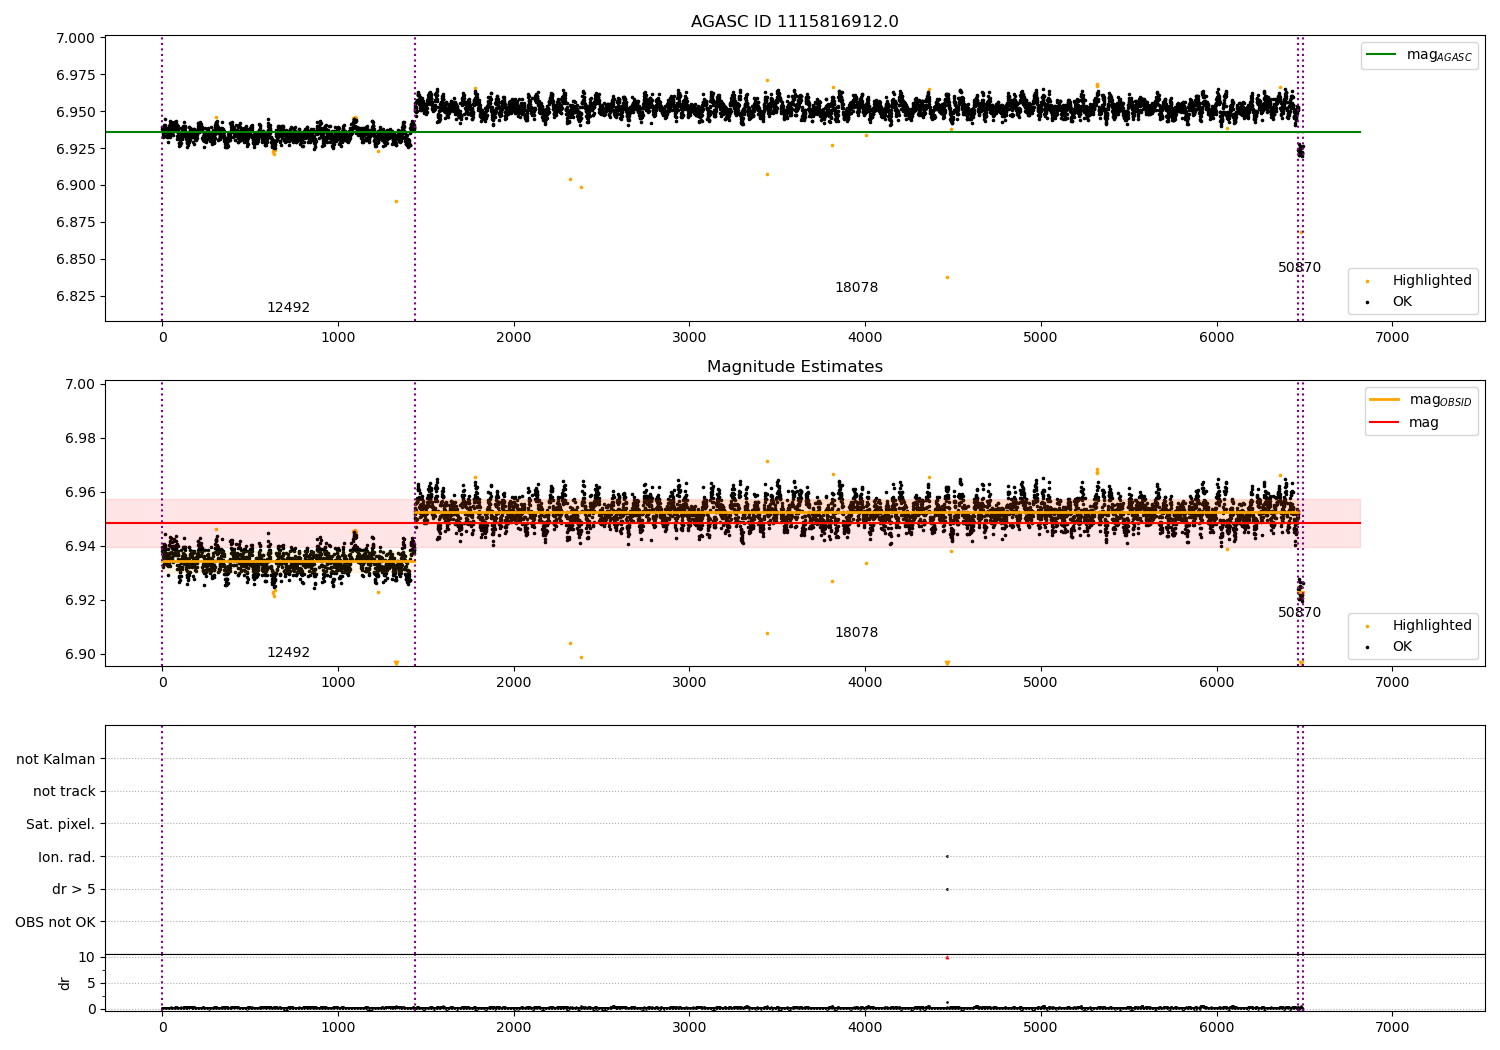Click the 4000 x-axis tick under the bottom plot
This screenshot has height=1050, width=1500.
click(x=865, y=1028)
